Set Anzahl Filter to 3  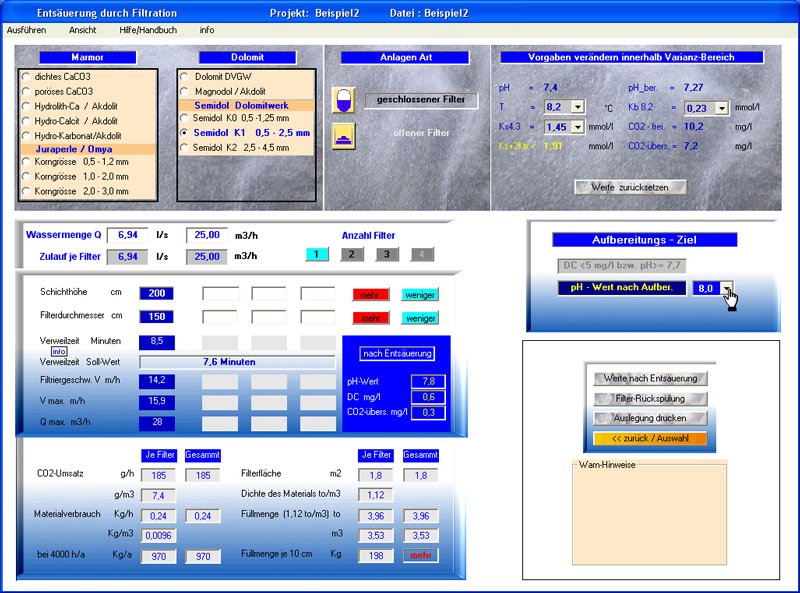click(387, 254)
